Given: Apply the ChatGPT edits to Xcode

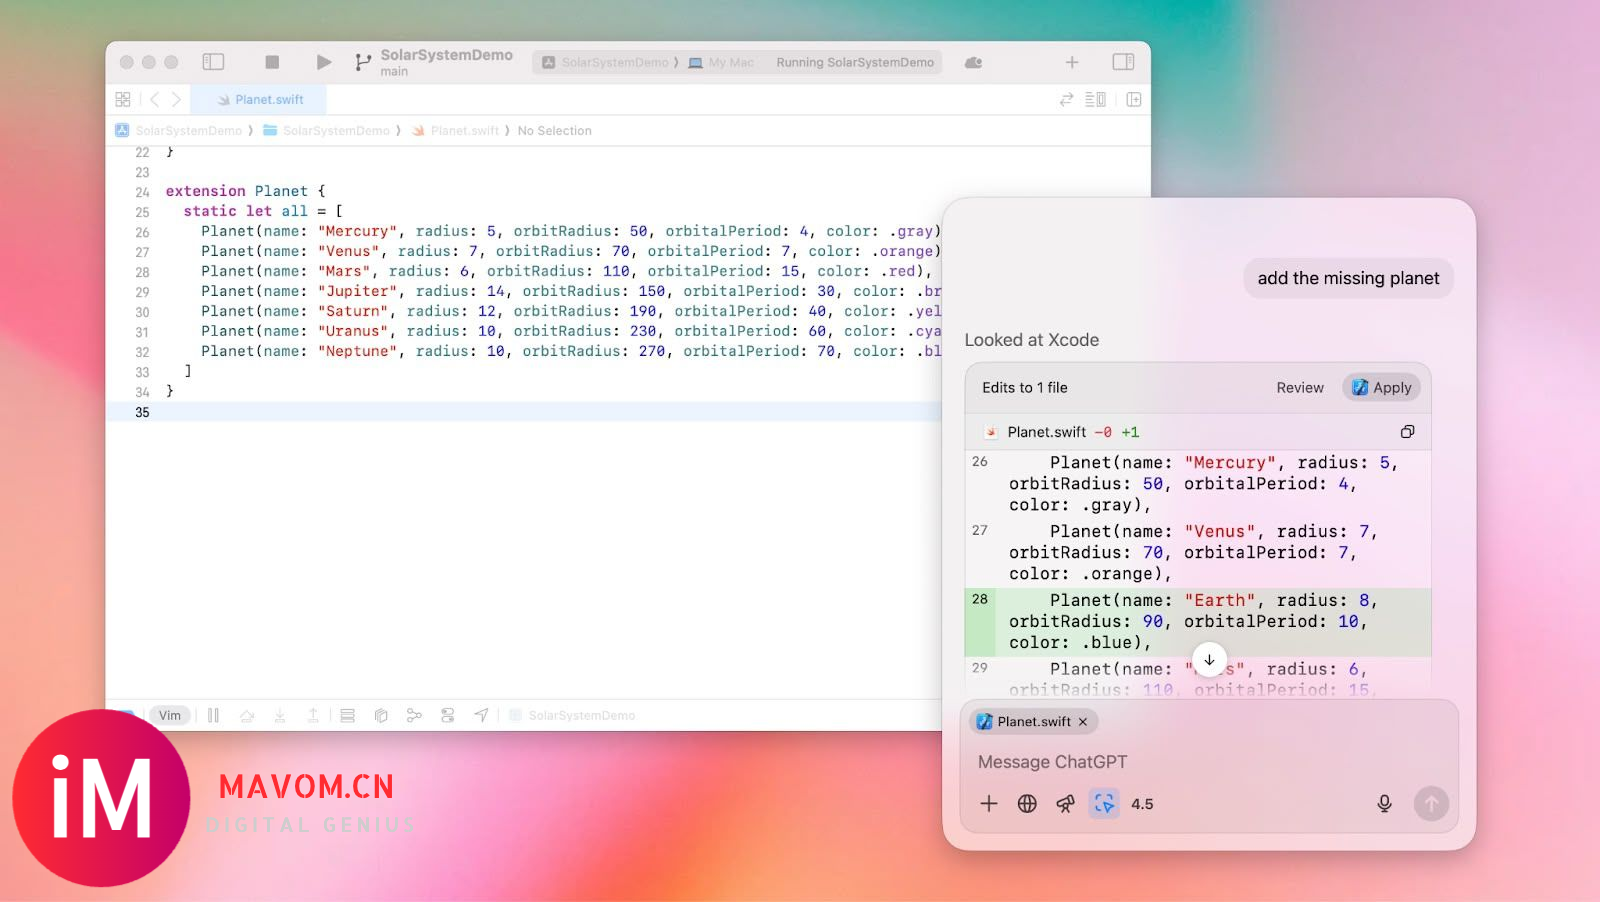Looking at the screenshot, I should click(1382, 388).
